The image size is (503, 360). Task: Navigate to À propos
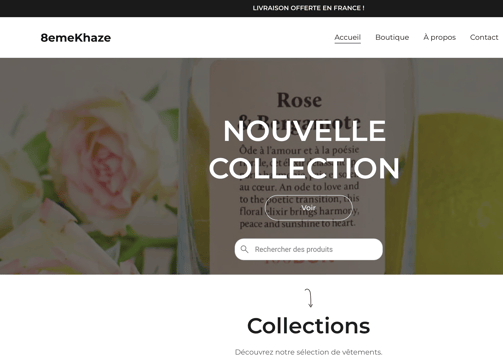click(x=439, y=37)
